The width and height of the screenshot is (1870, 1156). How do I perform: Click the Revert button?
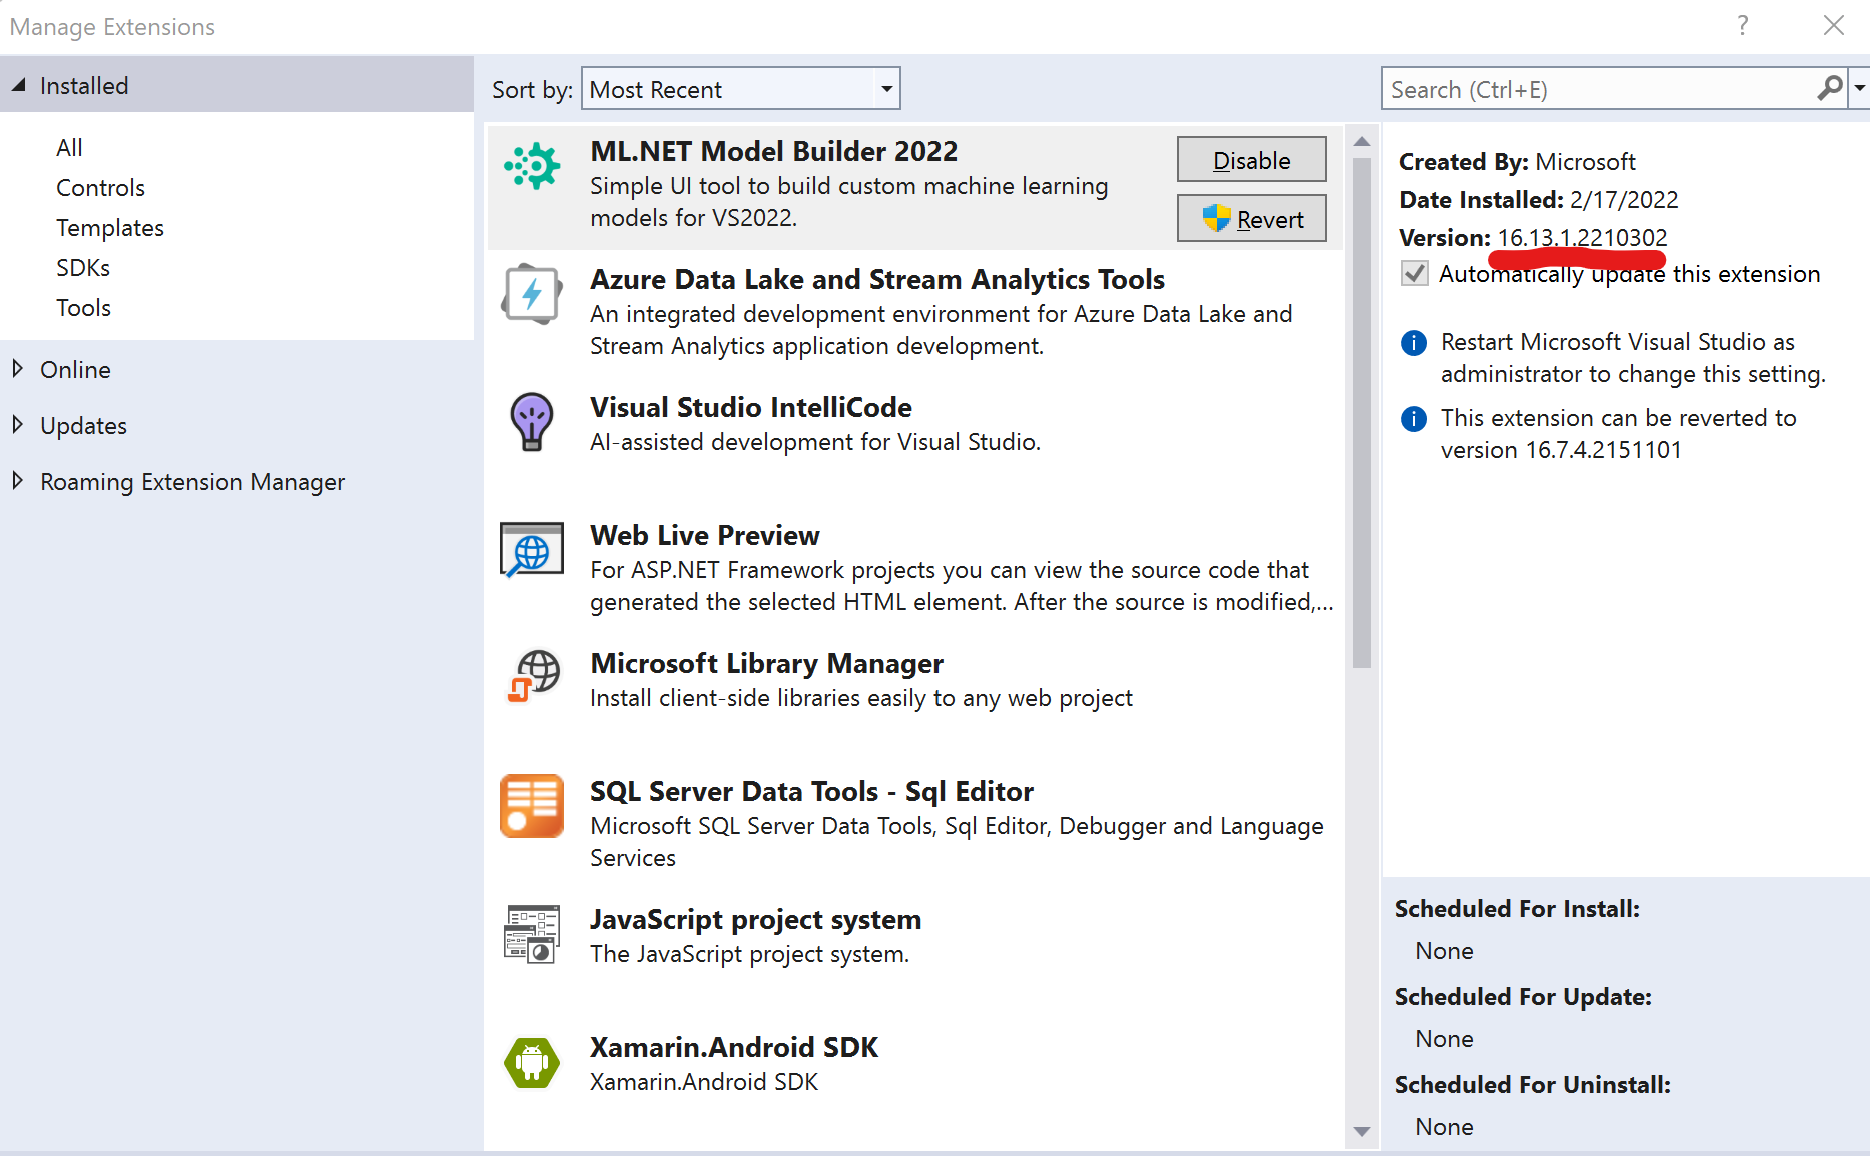1251,218
